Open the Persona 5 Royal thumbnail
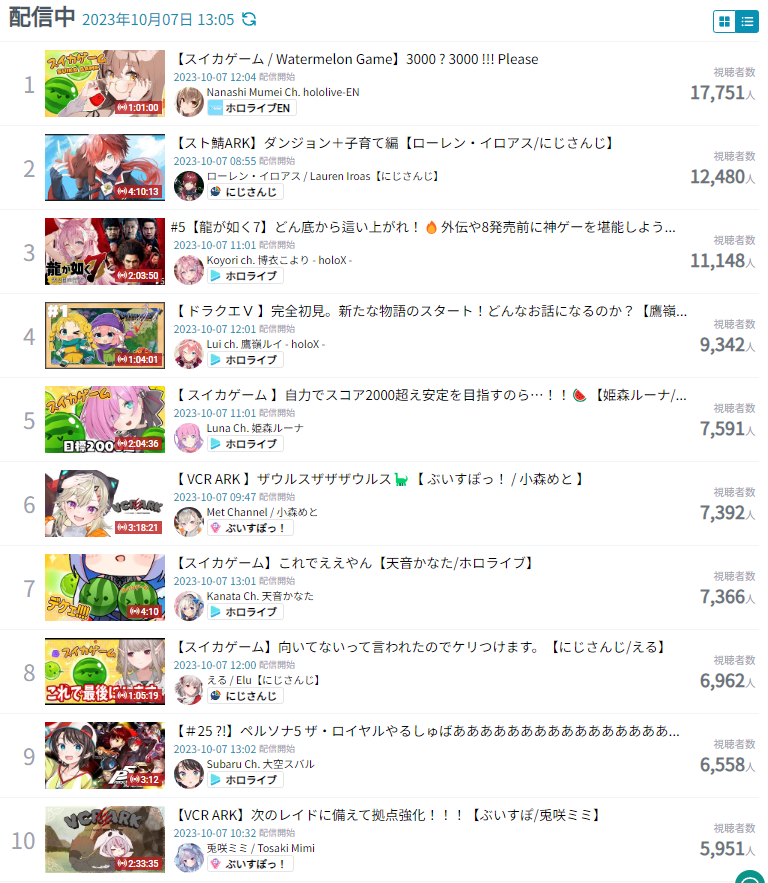The image size is (768, 883). (x=105, y=756)
